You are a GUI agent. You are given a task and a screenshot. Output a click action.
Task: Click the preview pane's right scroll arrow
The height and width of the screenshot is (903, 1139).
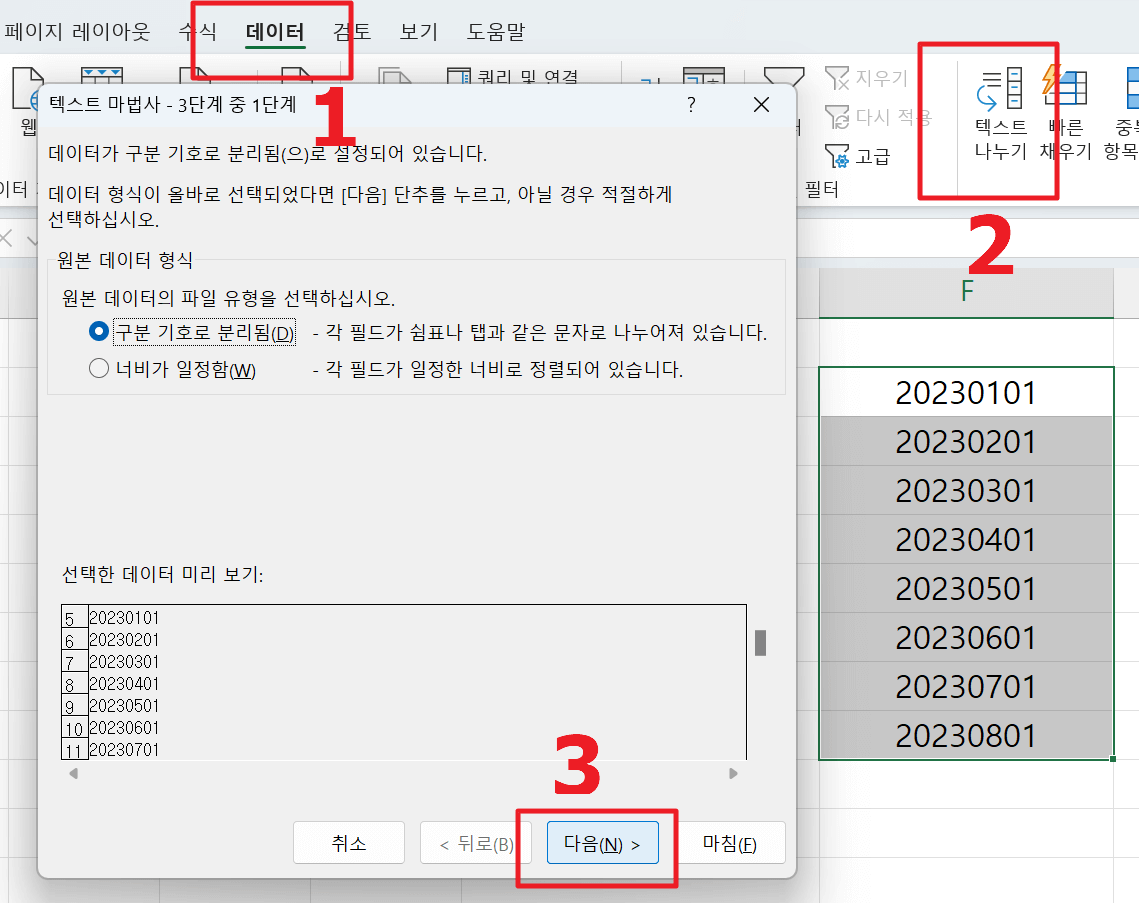(x=733, y=772)
